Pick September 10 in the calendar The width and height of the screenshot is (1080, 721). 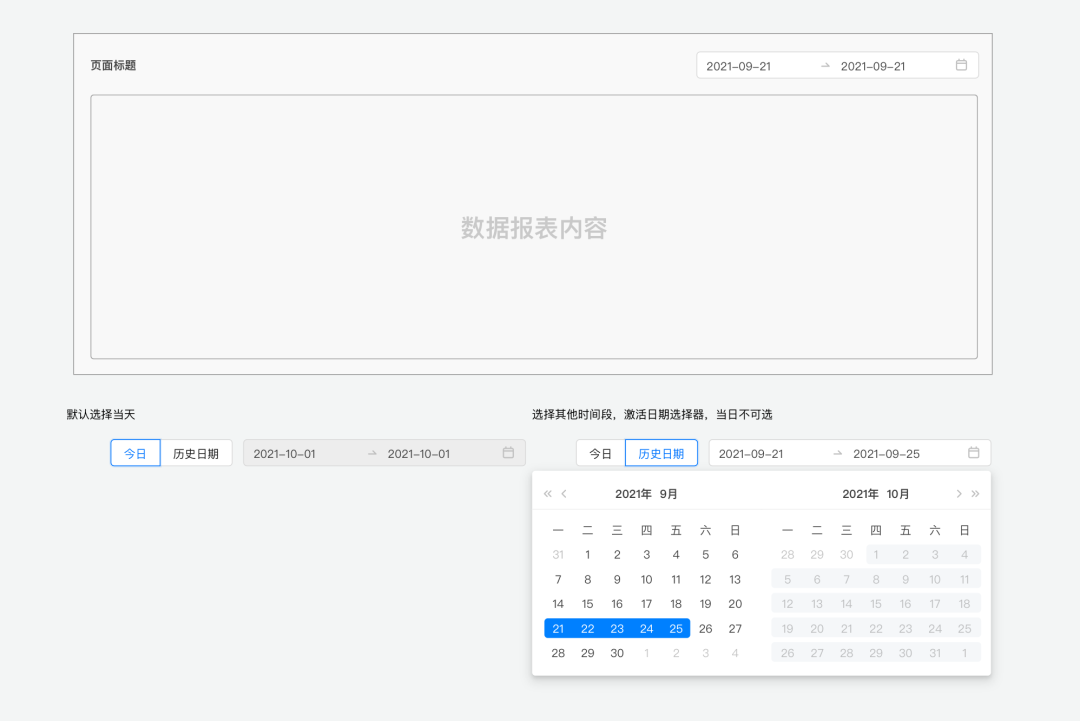pyautogui.click(x=646, y=579)
